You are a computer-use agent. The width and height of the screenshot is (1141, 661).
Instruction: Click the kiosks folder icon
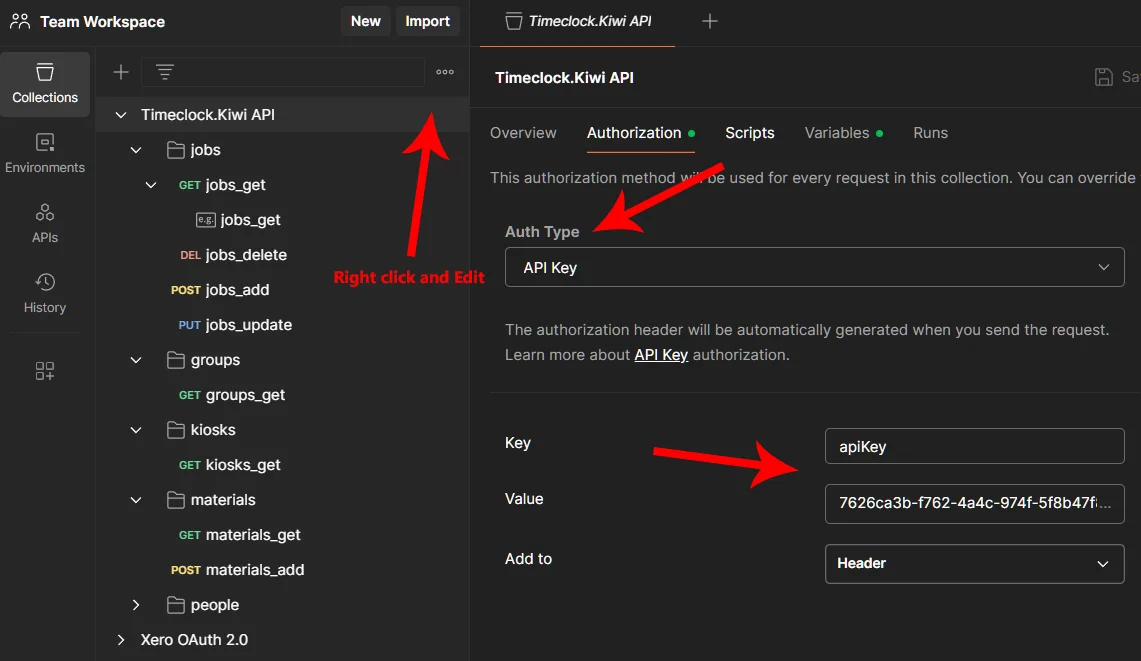175,430
